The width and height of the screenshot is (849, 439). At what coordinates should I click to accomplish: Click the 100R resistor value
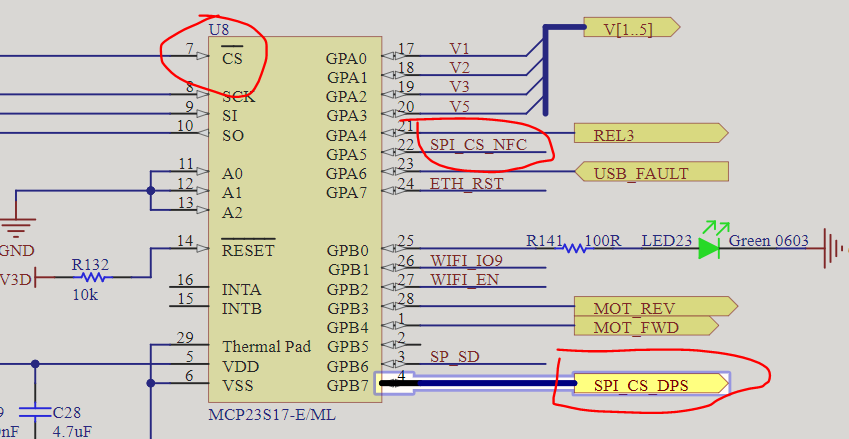pos(603,240)
